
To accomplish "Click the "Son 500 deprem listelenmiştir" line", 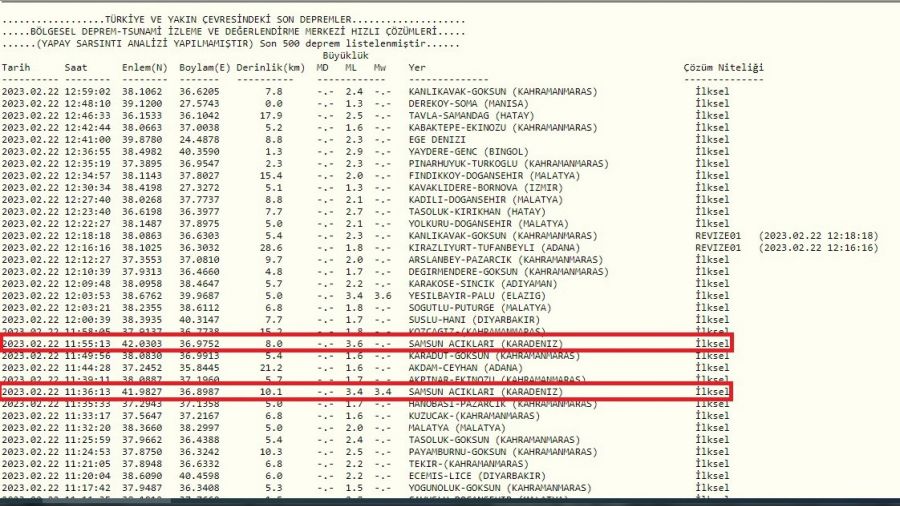I will click(x=343, y=44).
